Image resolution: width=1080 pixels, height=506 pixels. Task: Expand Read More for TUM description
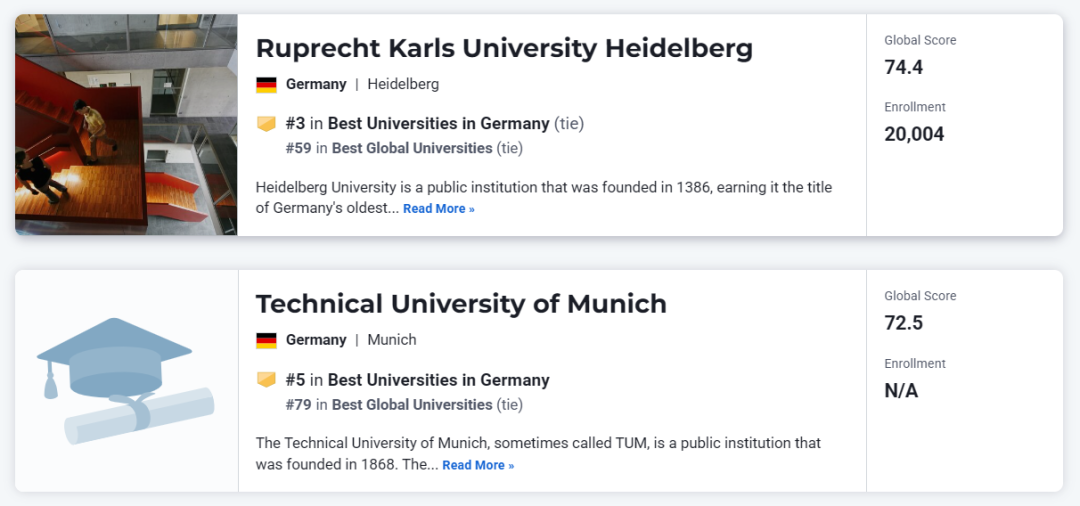point(478,465)
